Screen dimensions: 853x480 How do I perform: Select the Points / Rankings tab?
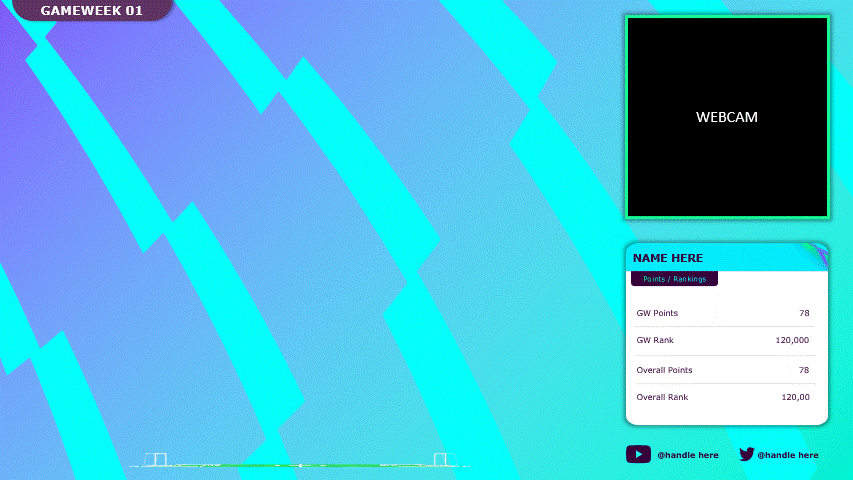674,279
